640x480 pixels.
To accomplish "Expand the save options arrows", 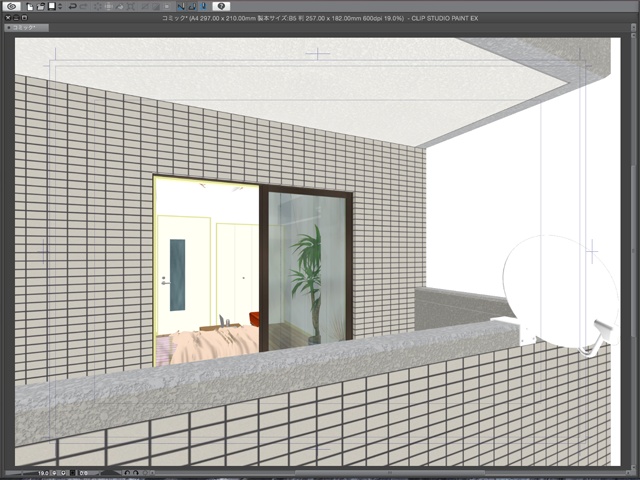I will coord(60,7).
